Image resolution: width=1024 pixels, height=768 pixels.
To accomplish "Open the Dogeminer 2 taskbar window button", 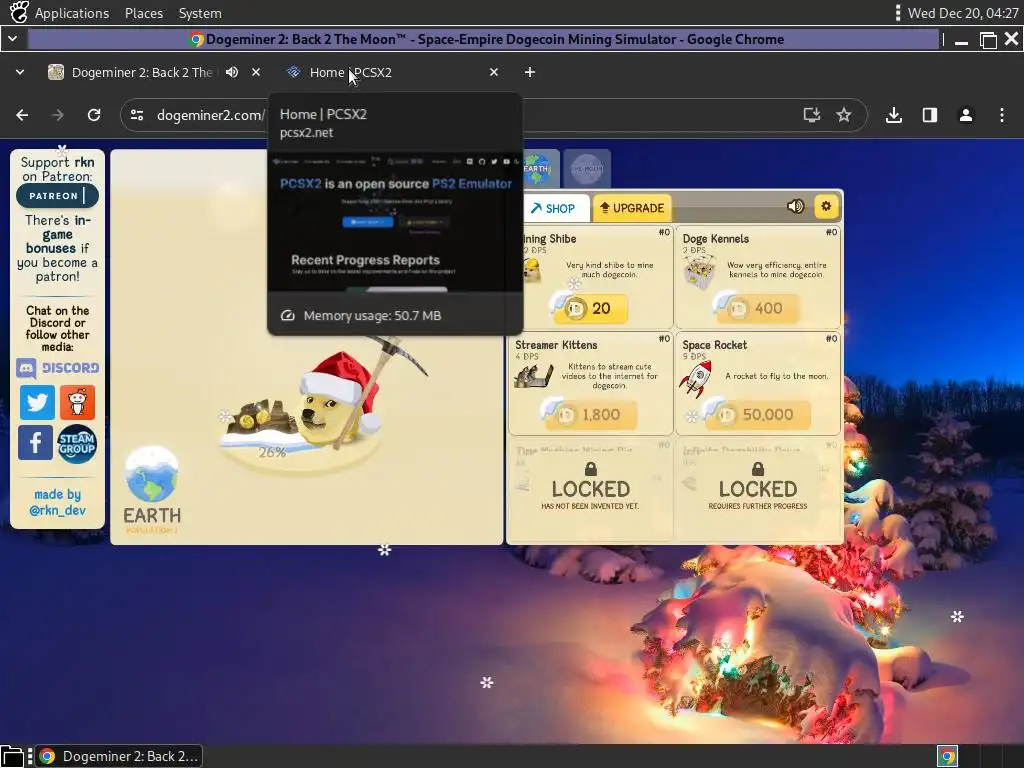I will pyautogui.click(x=119, y=756).
